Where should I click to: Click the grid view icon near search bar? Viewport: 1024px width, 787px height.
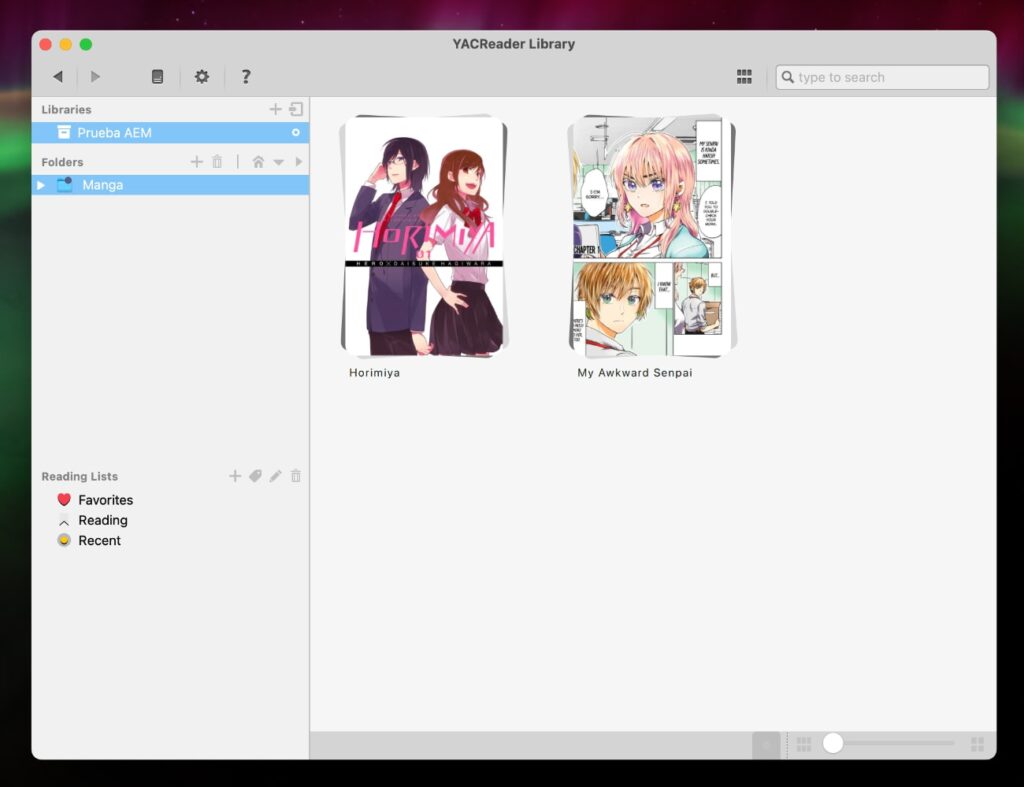point(744,76)
